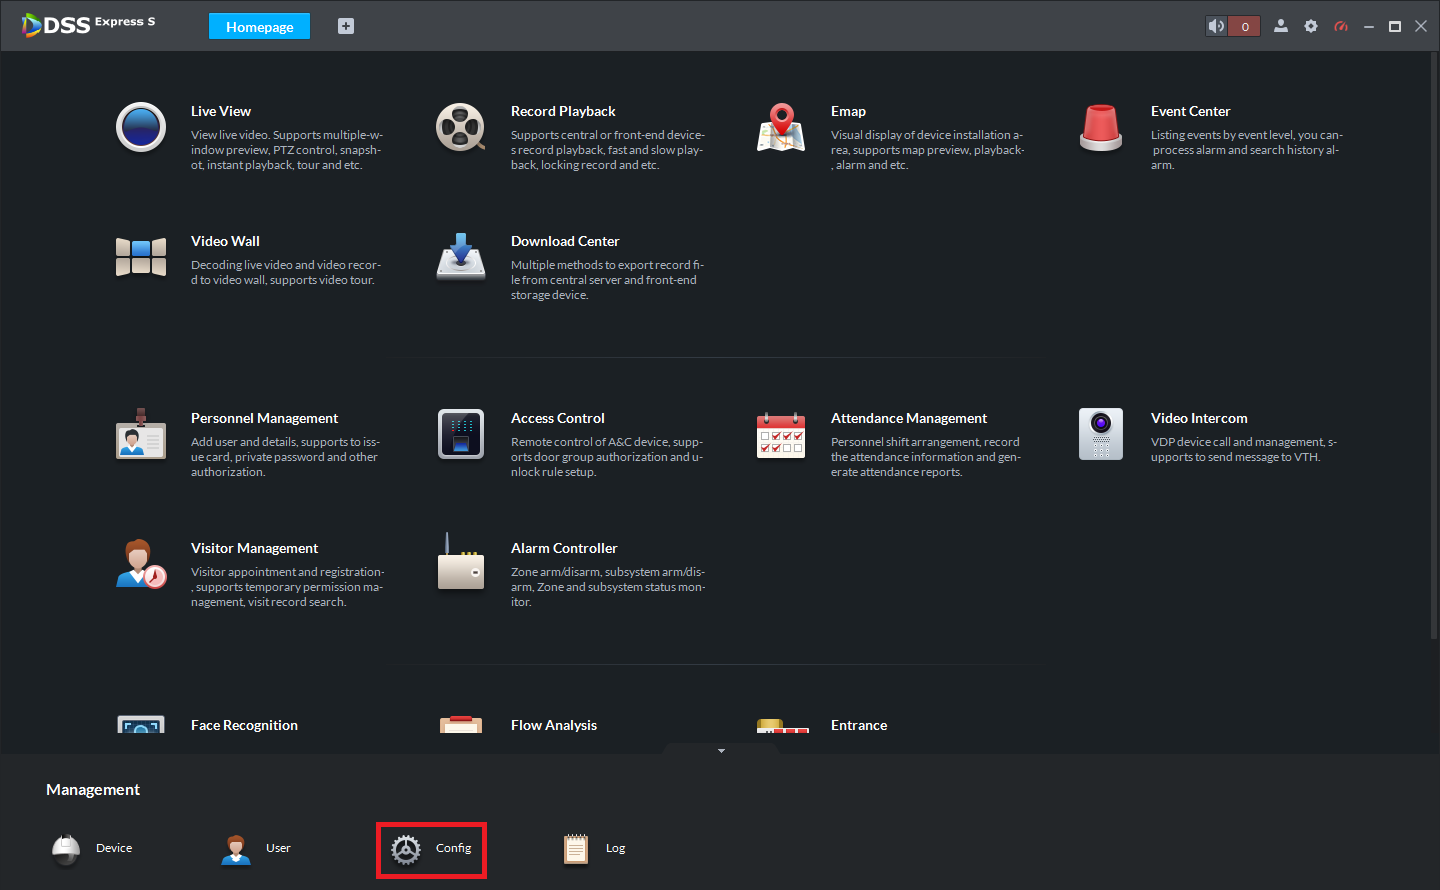Click the User avatar icon under Management
1440x890 pixels.
(x=236, y=849)
